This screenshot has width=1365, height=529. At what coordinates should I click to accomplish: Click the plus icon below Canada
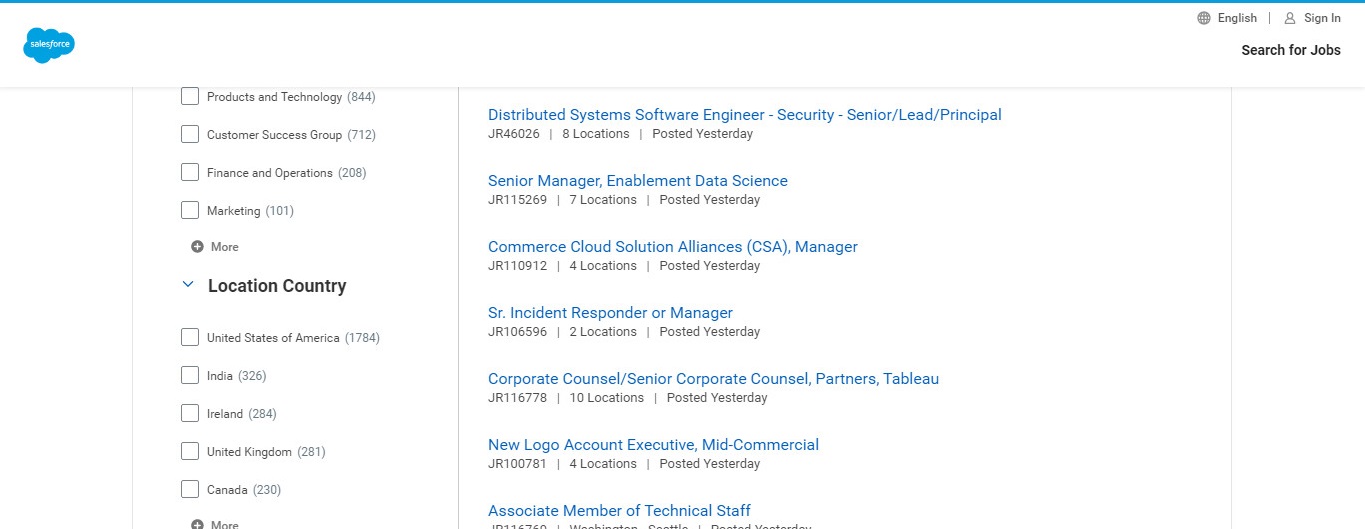pyautogui.click(x=197, y=524)
